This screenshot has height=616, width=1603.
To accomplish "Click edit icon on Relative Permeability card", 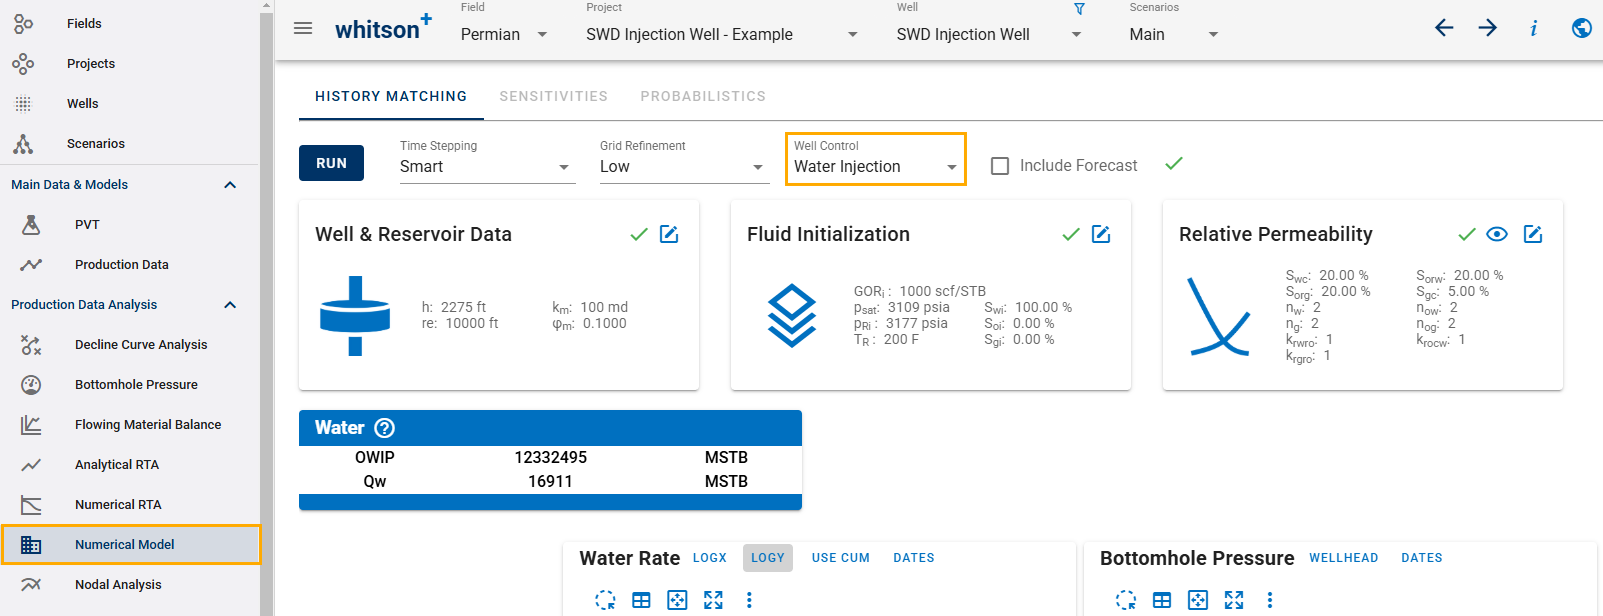I will tap(1533, 234).
